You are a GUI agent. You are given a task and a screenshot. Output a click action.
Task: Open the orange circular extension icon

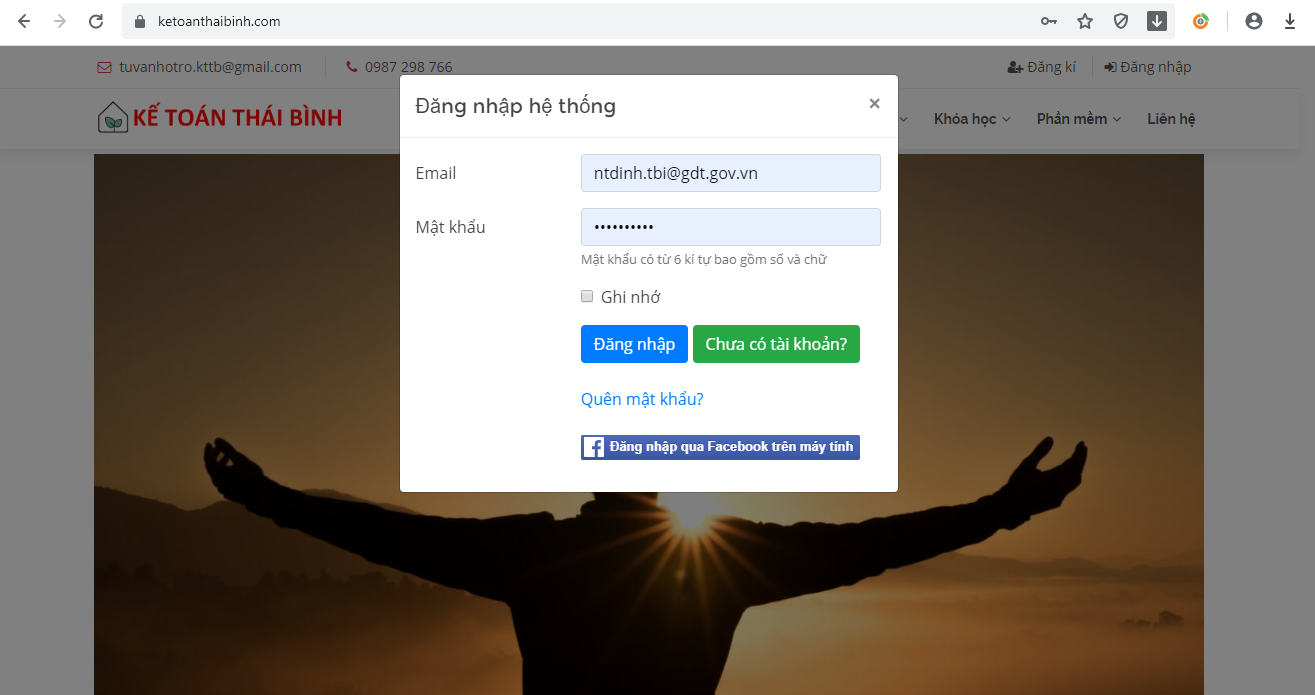1201,21
